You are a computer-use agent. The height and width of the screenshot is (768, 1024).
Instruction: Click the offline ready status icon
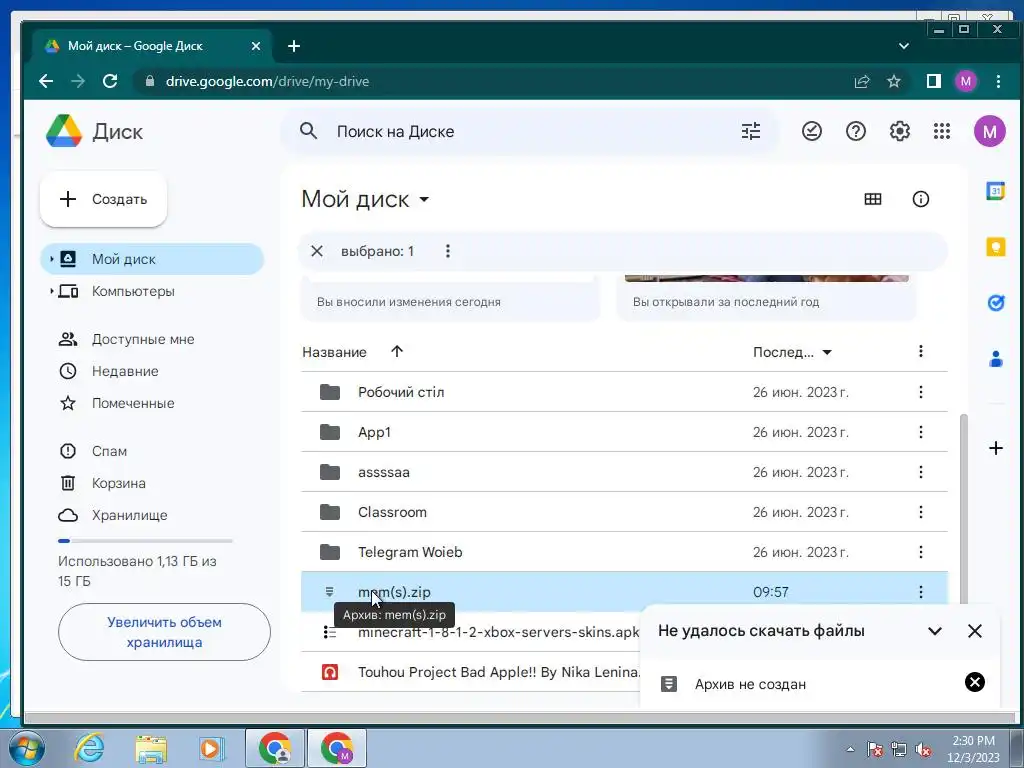812,131
